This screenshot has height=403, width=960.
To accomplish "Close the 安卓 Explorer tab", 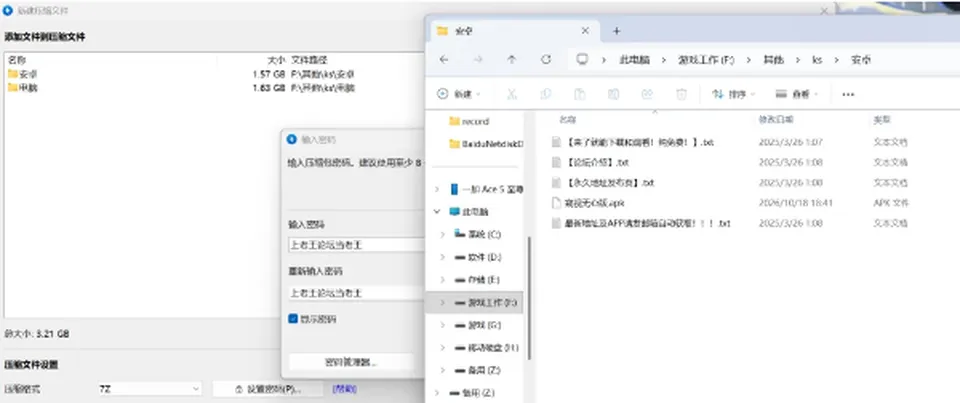I will coord(585,31).
